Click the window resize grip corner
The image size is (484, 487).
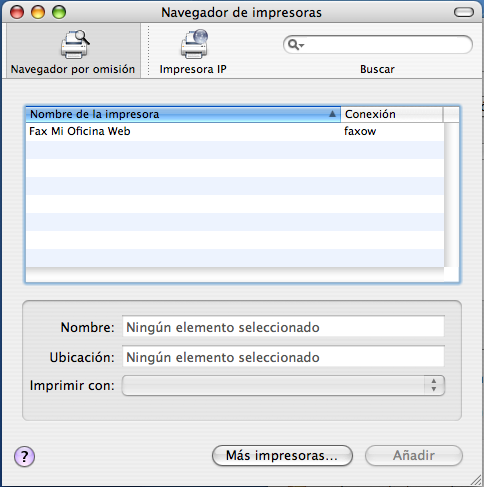point(476,480)
